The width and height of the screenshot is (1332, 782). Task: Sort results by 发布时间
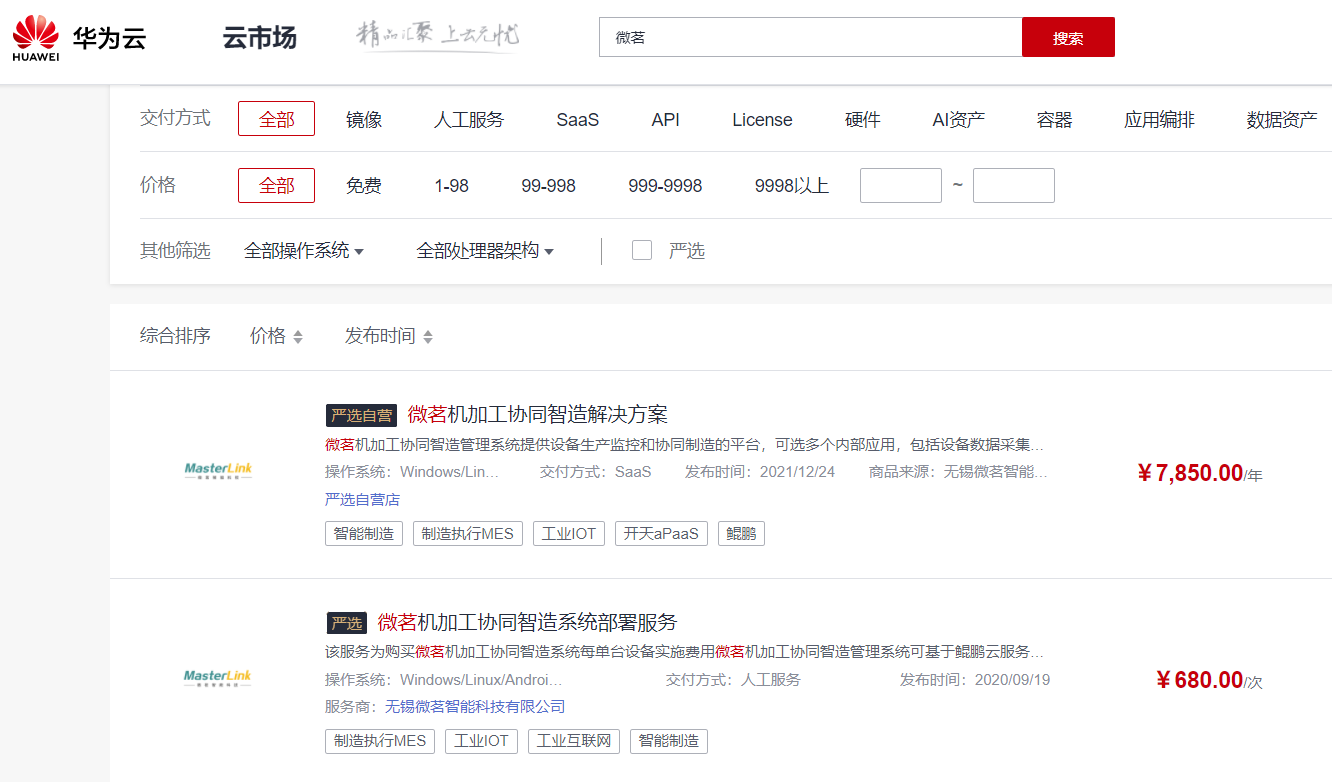tap(389, 336)
